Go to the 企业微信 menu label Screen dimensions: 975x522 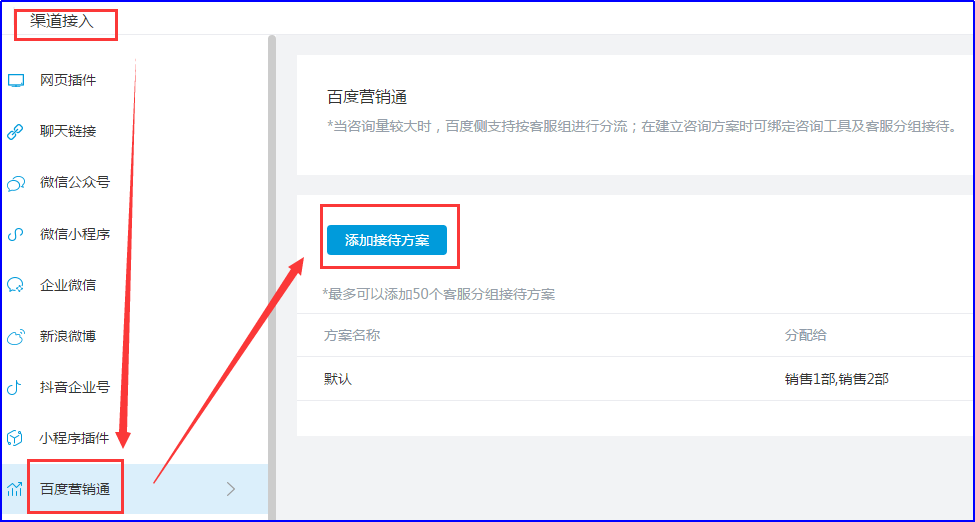coord(68,285)
